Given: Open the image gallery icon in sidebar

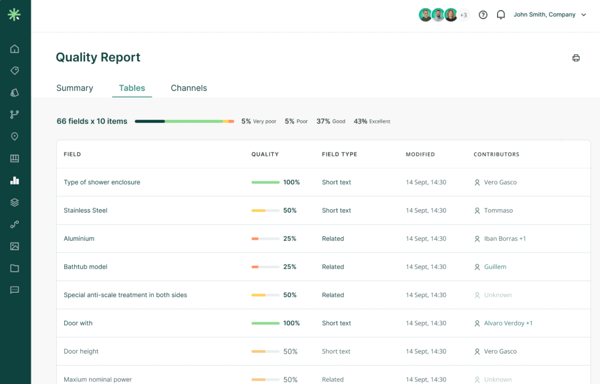Looking at the screenshot, I should coord(15,246).
